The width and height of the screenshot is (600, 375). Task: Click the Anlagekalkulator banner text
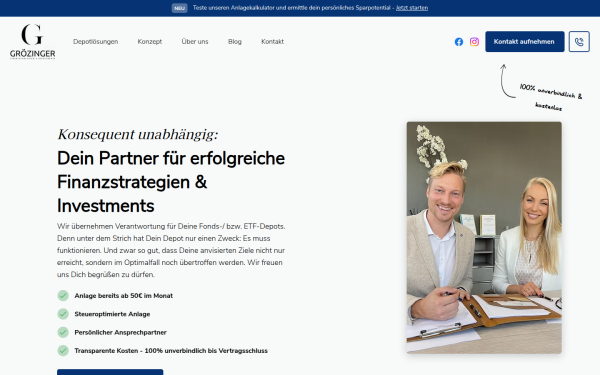(x=292, y=8)
